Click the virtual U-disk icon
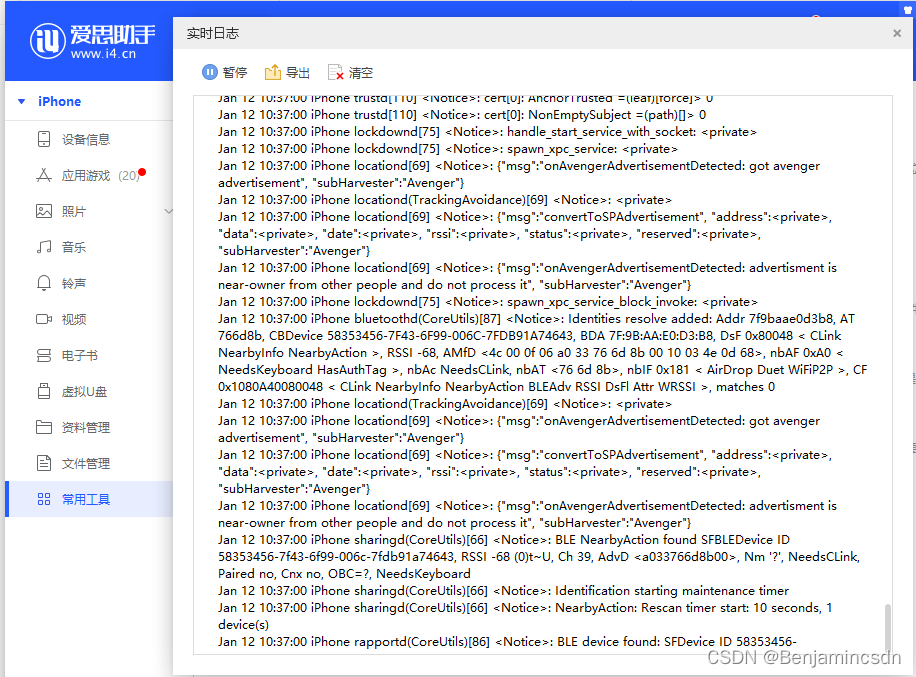 coord(44,391)
